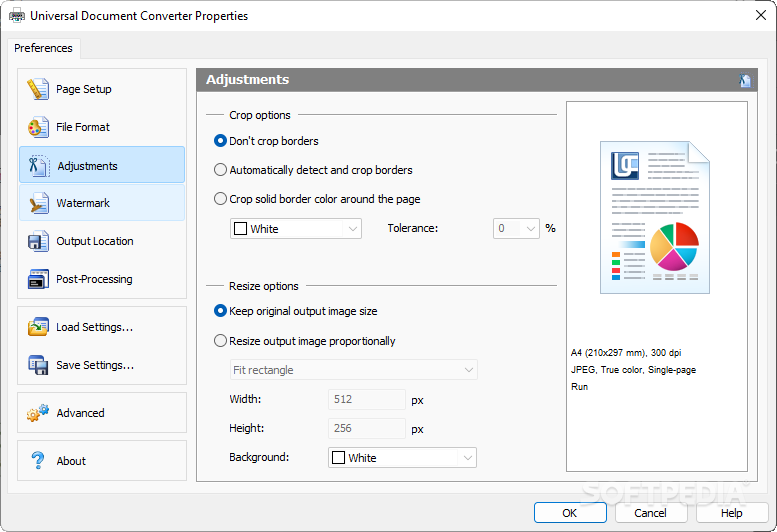The height and width of the screenshot is (532, 777).
Task: Switch to the Preferences tab
Action: click(43, 48)
